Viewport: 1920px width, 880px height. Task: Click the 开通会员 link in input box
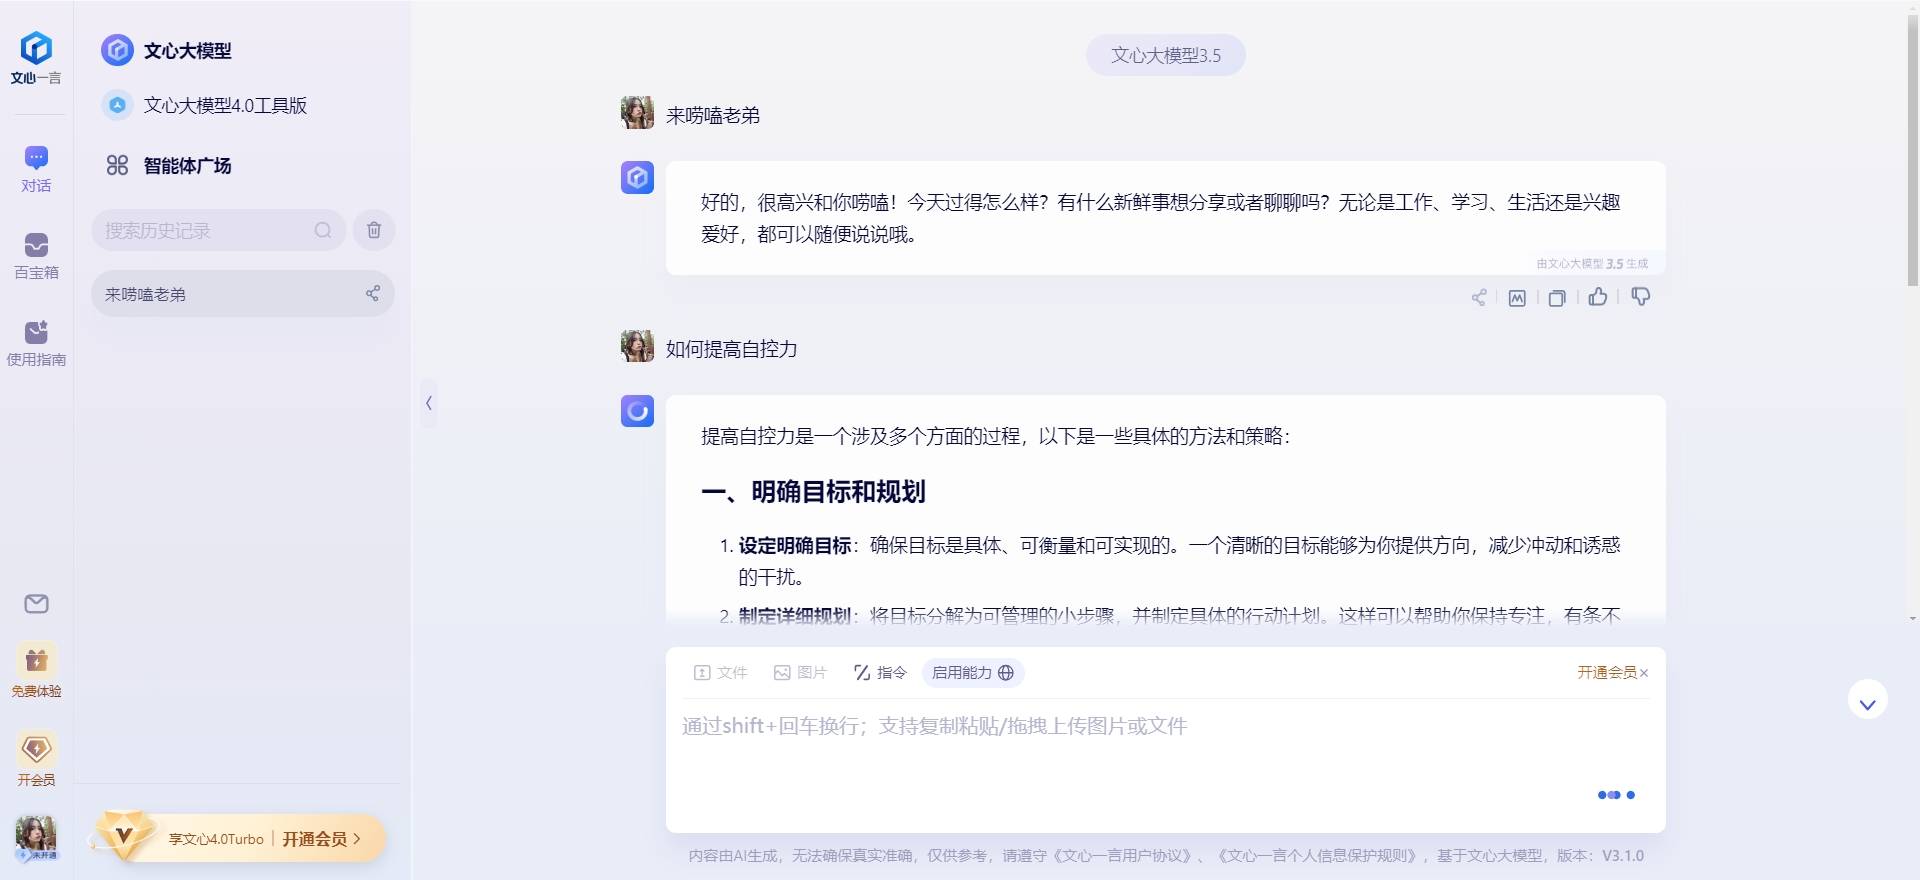(x=1607, y=673)
